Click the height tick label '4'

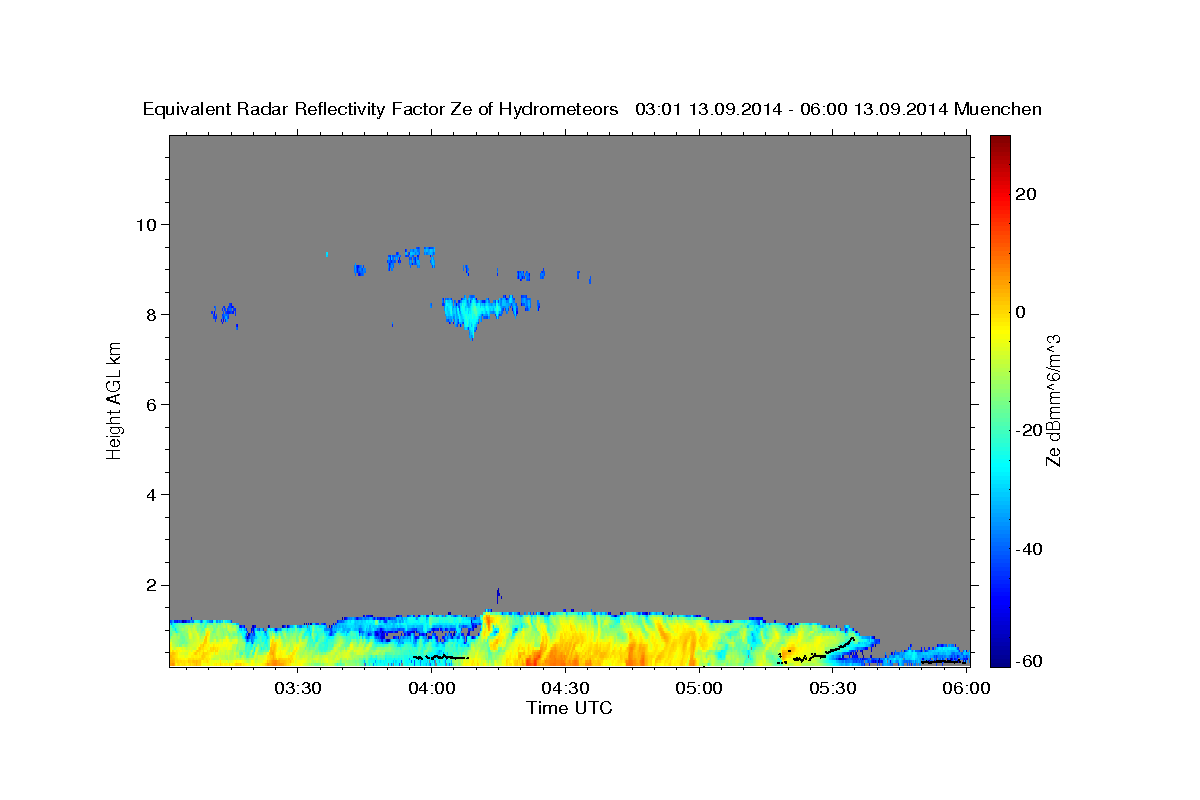point(153,494)
